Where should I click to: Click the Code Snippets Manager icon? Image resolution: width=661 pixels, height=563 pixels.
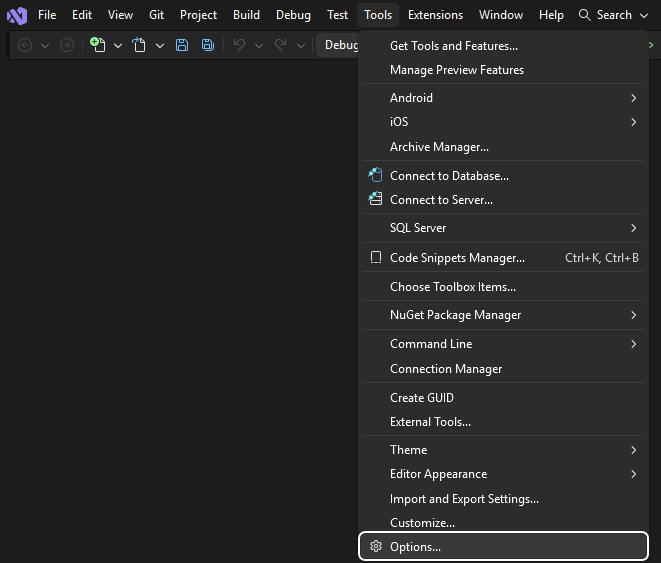click(x=376, y=257)
